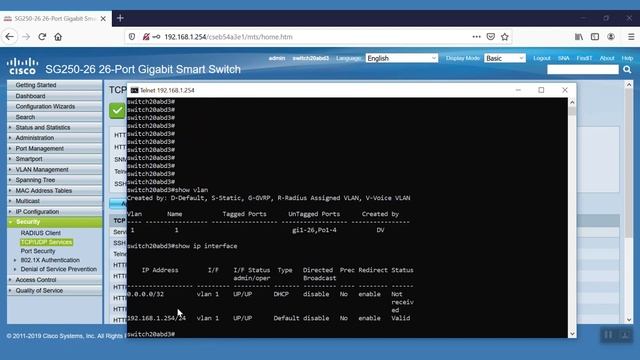Viewport: 640px width, 360px height.
Task: Expand Status and Statistics menu
Action: tap(43, 127)
